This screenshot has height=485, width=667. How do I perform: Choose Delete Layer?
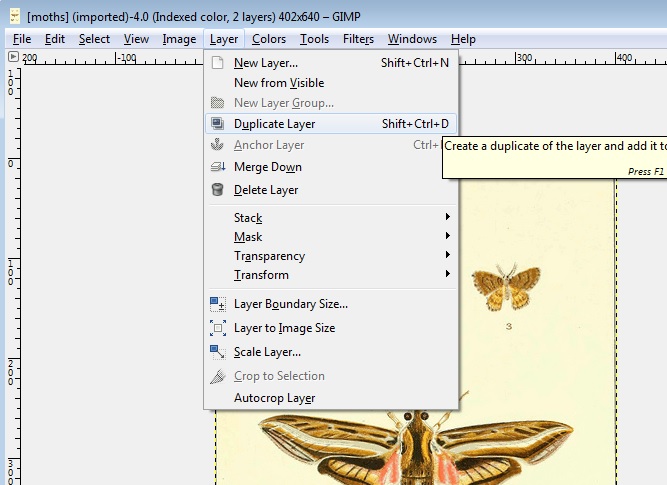tap(331, 189)
